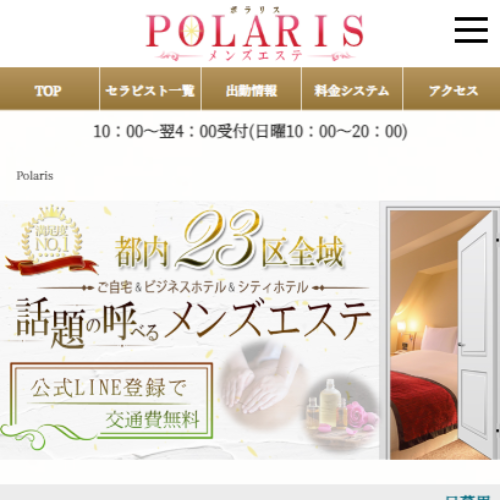This screenshot has width=500, height=500.
Task: Open the セラピスト一覧 tab
Action: pos(150,89)
